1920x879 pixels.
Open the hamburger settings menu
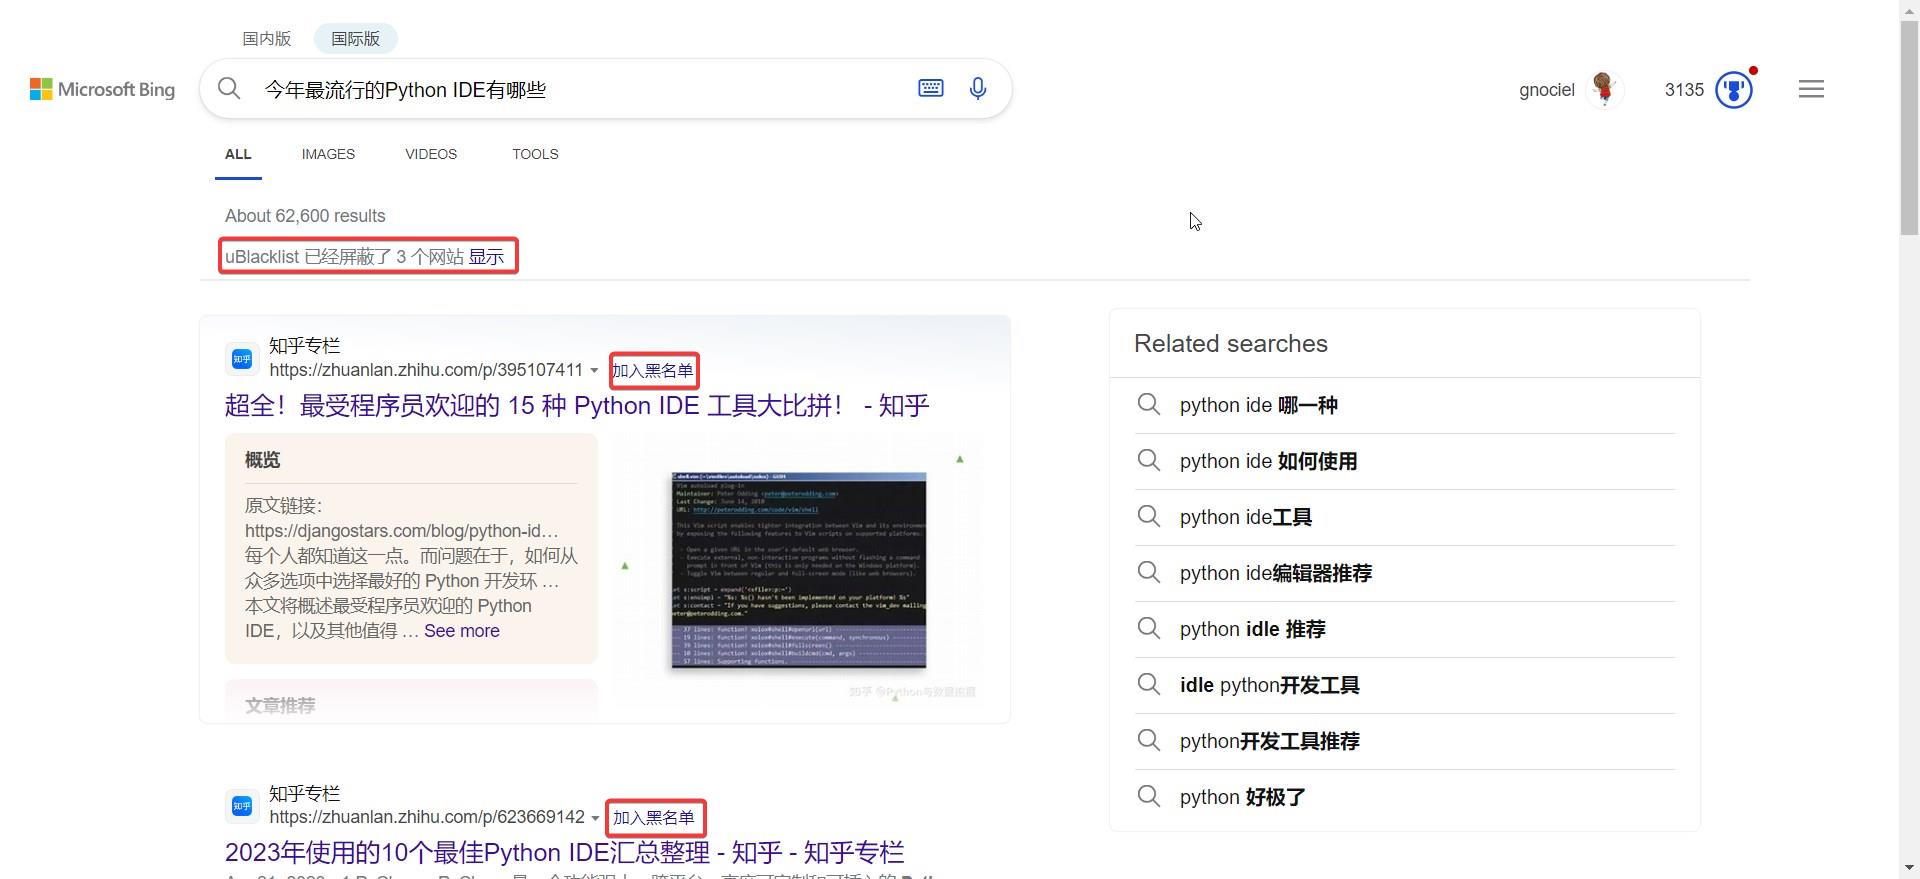click(x=1811, y=89)
